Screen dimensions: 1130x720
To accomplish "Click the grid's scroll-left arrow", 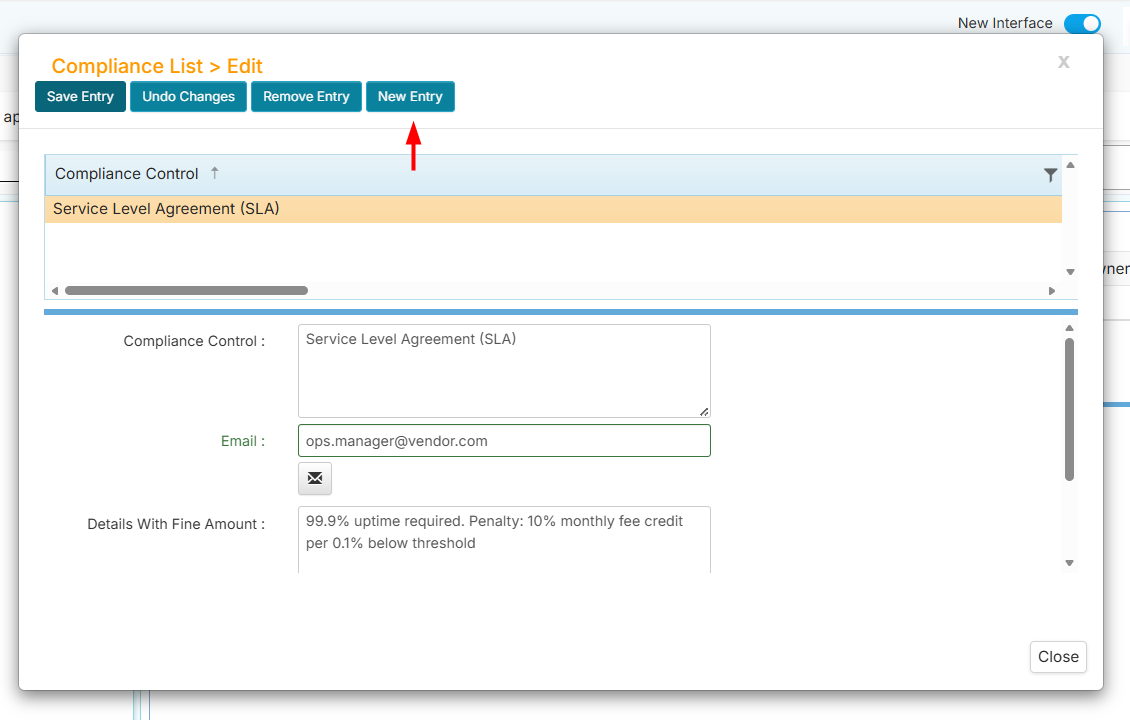I will 54,291.
